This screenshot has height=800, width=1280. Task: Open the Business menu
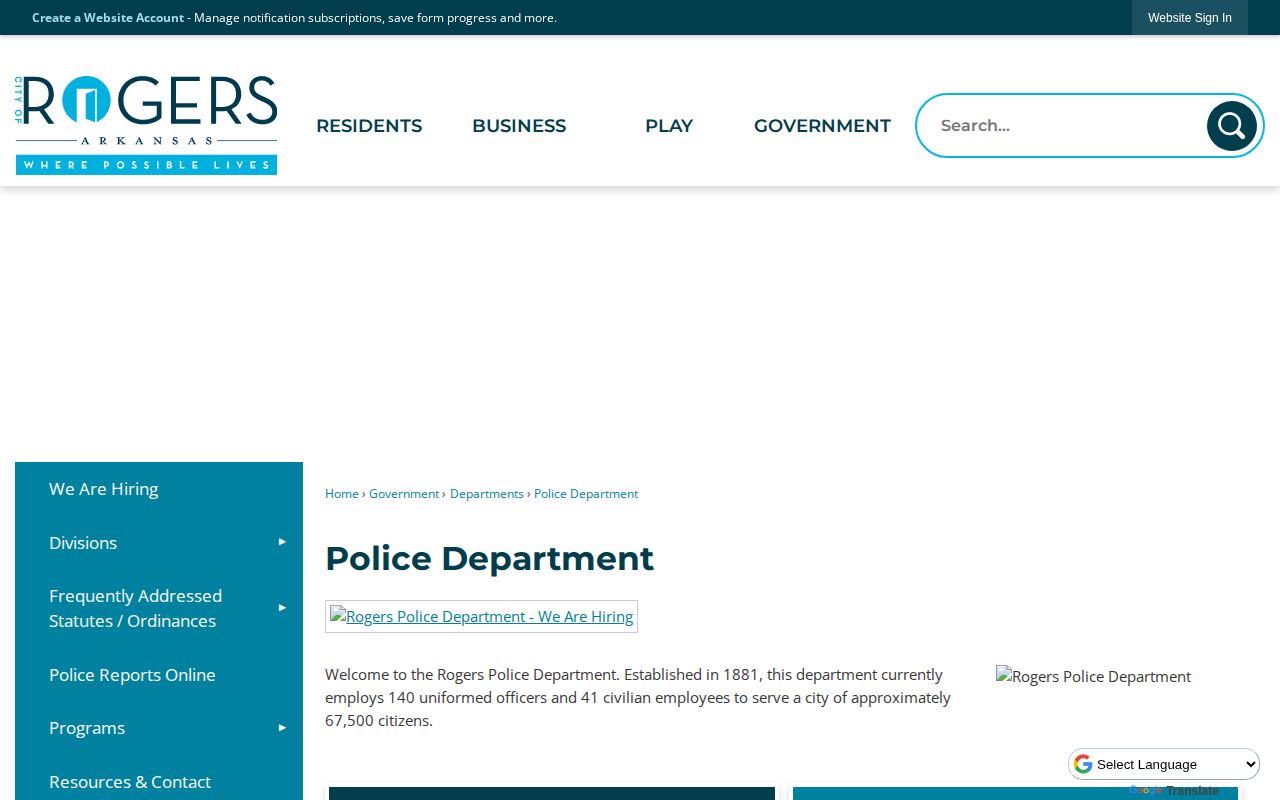[x=519, y=126]
